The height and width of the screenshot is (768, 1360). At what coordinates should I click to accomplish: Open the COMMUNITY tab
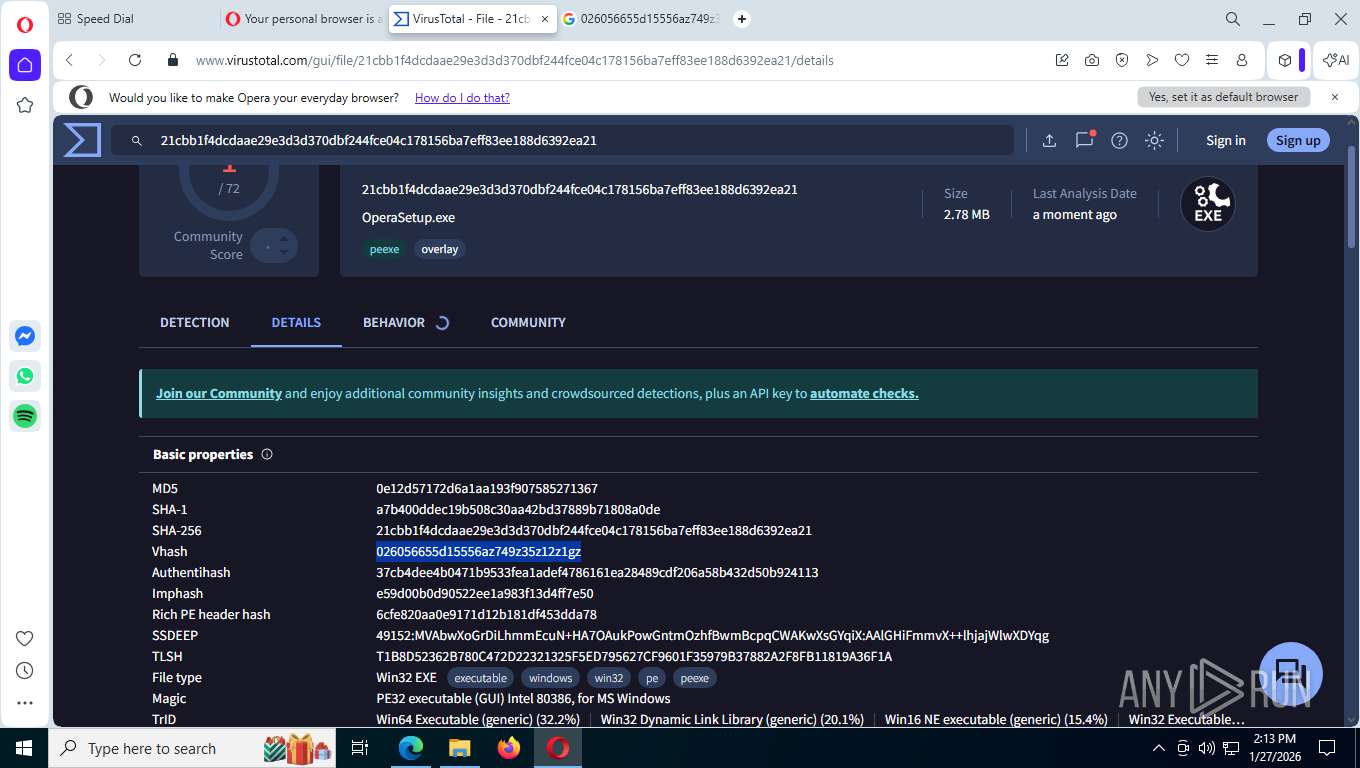point(528,322)
